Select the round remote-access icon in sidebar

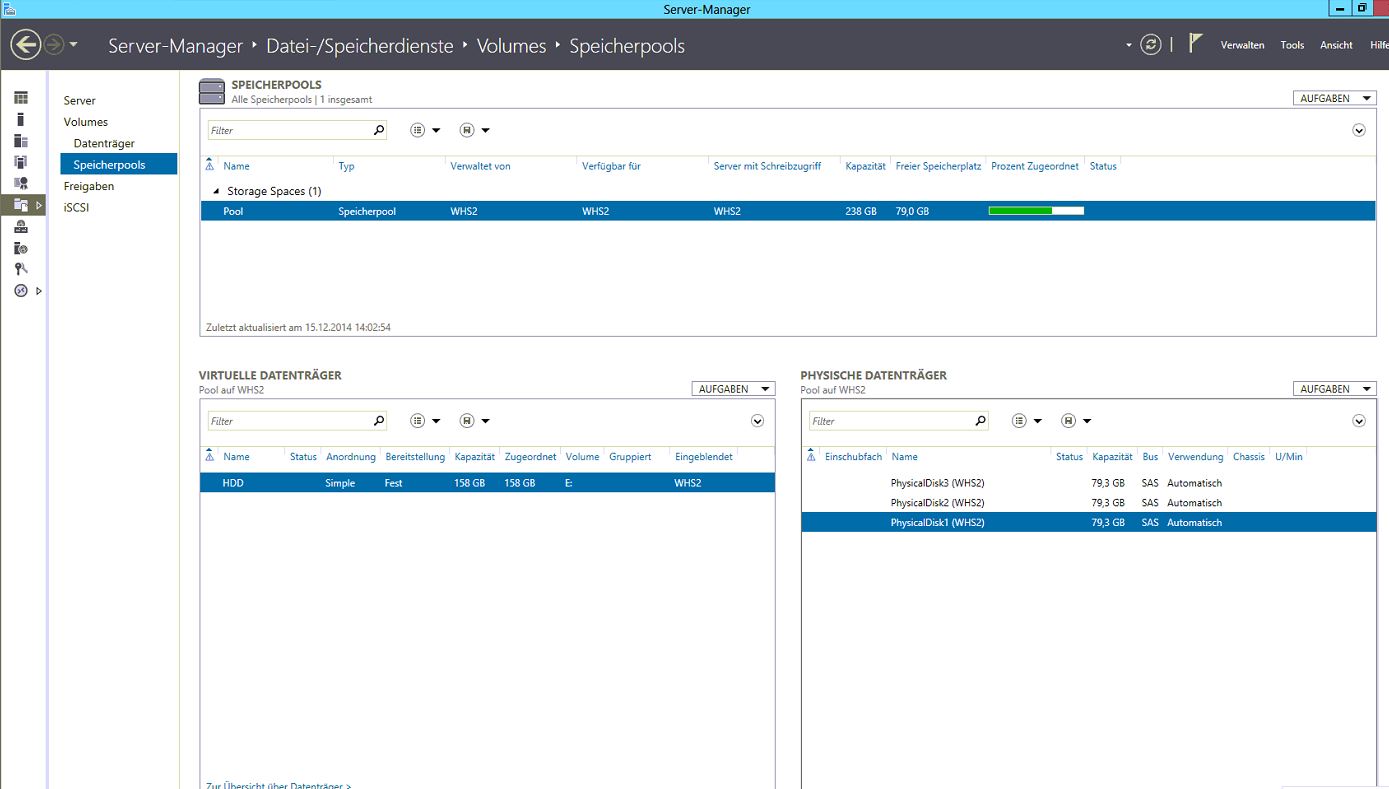21,290
